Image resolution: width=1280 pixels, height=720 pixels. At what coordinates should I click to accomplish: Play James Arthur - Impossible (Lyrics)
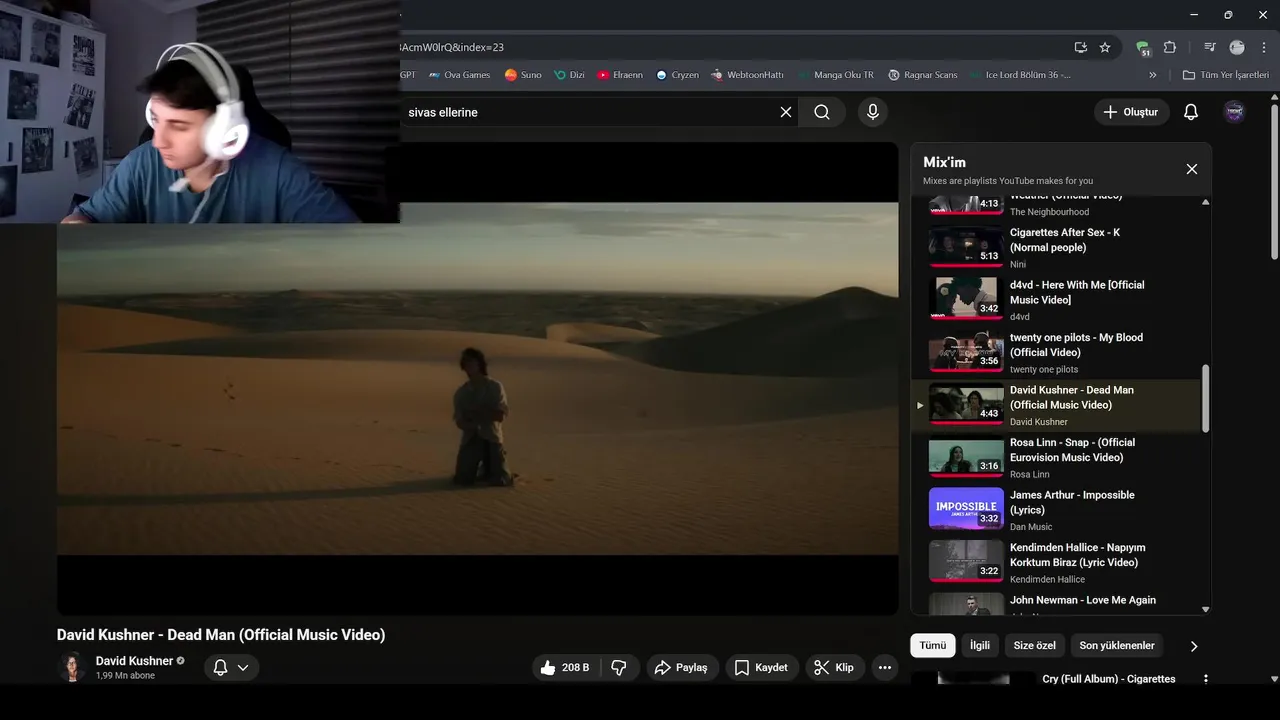click(1055, 510)
